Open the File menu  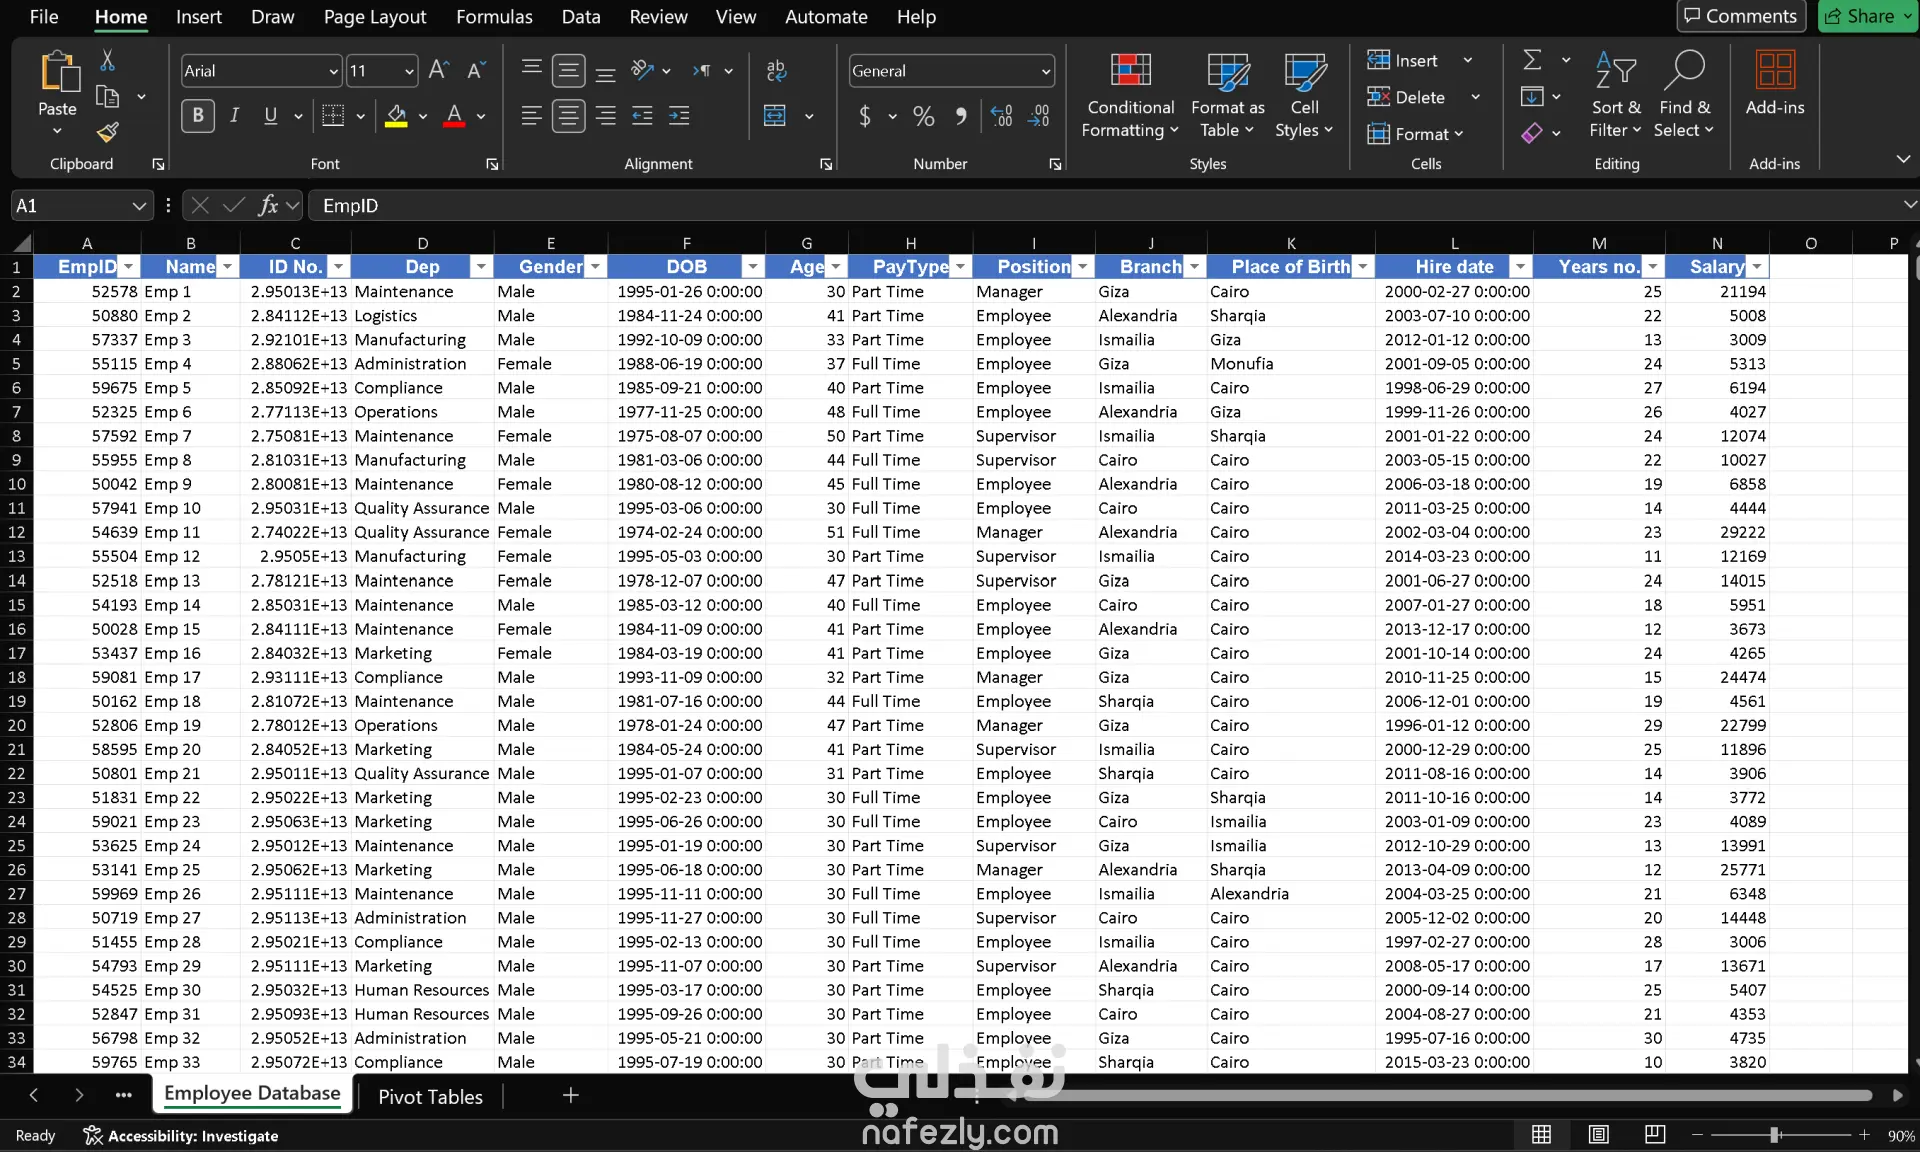(x=44, y=17)
